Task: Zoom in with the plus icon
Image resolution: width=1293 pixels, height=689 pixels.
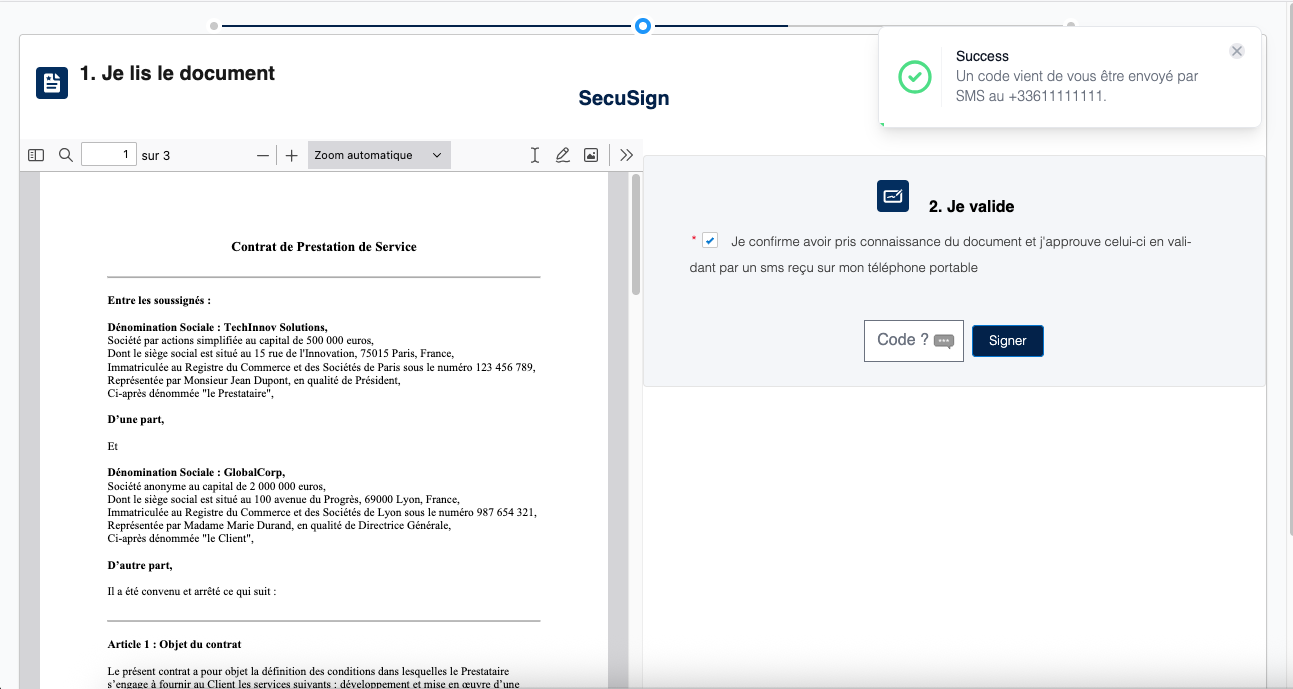Action: point(292,155)
